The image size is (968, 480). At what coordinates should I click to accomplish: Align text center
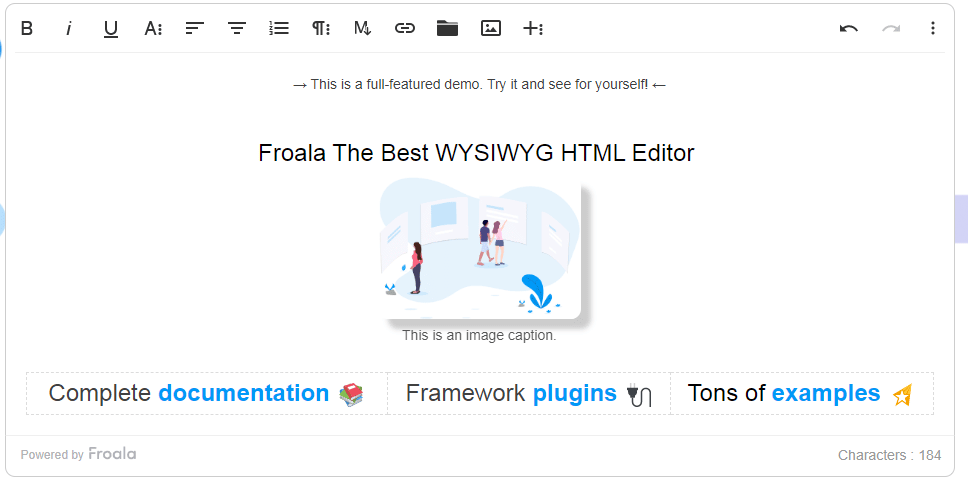pos(237,28)
